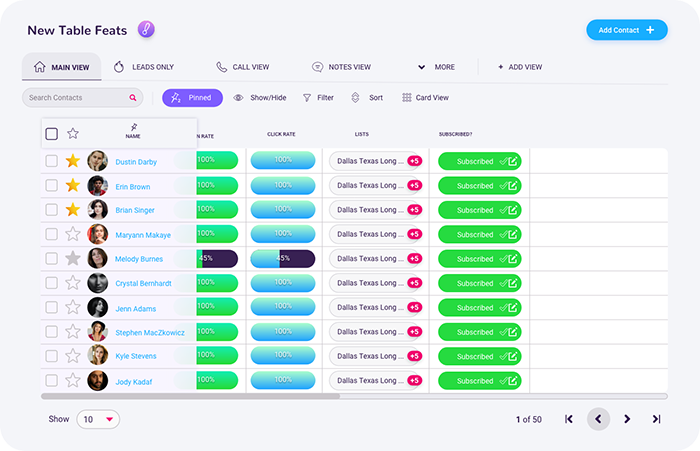Star the Stephen MacZkowicz row
Viewport: 700px width, 451px height.
(73, 331)
